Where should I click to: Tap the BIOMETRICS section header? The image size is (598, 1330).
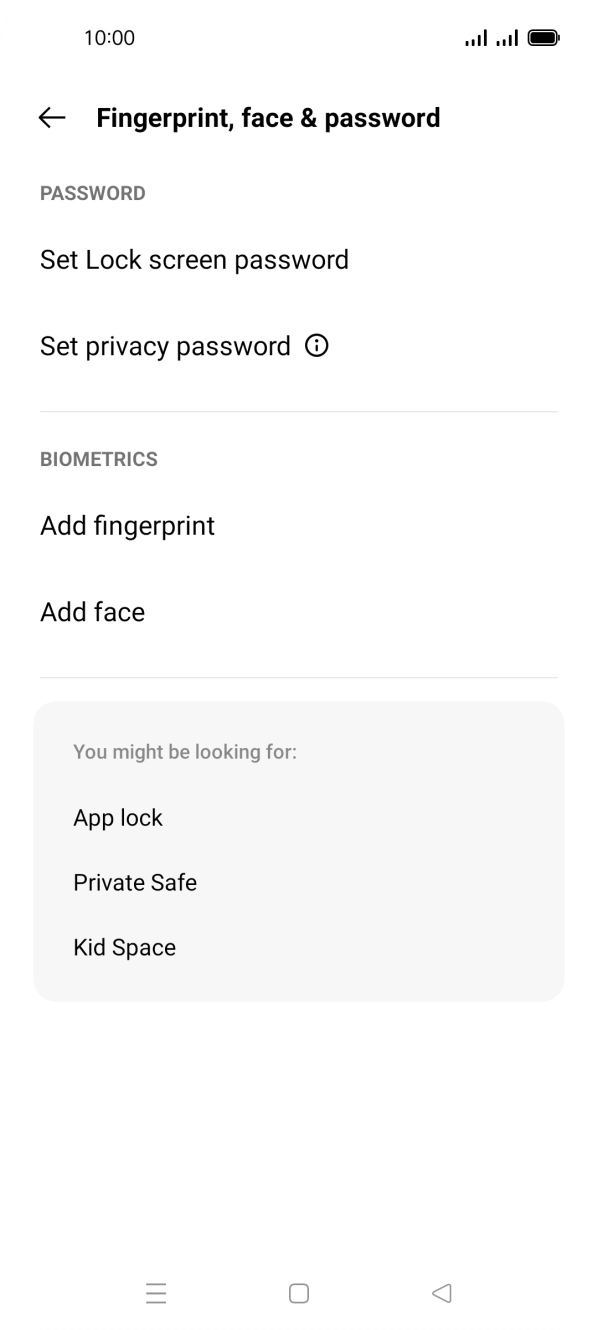(98, 459)
